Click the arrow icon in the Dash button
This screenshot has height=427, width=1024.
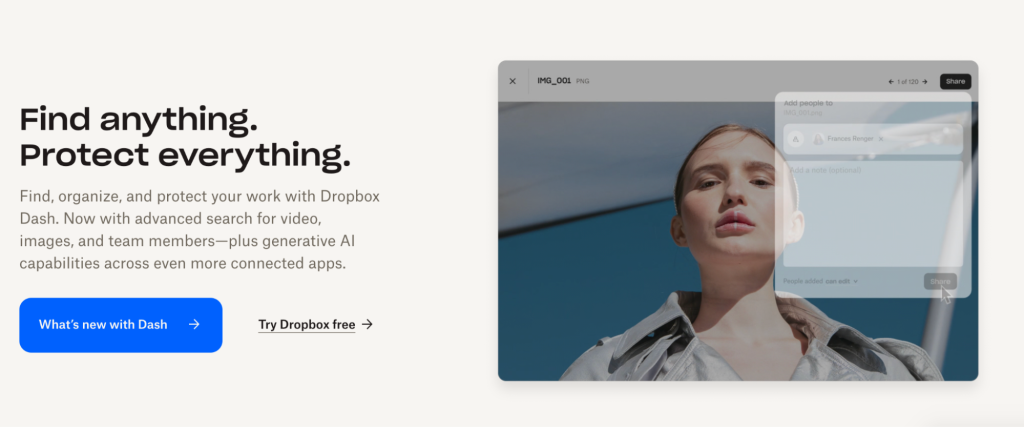(x=194, y=325)
